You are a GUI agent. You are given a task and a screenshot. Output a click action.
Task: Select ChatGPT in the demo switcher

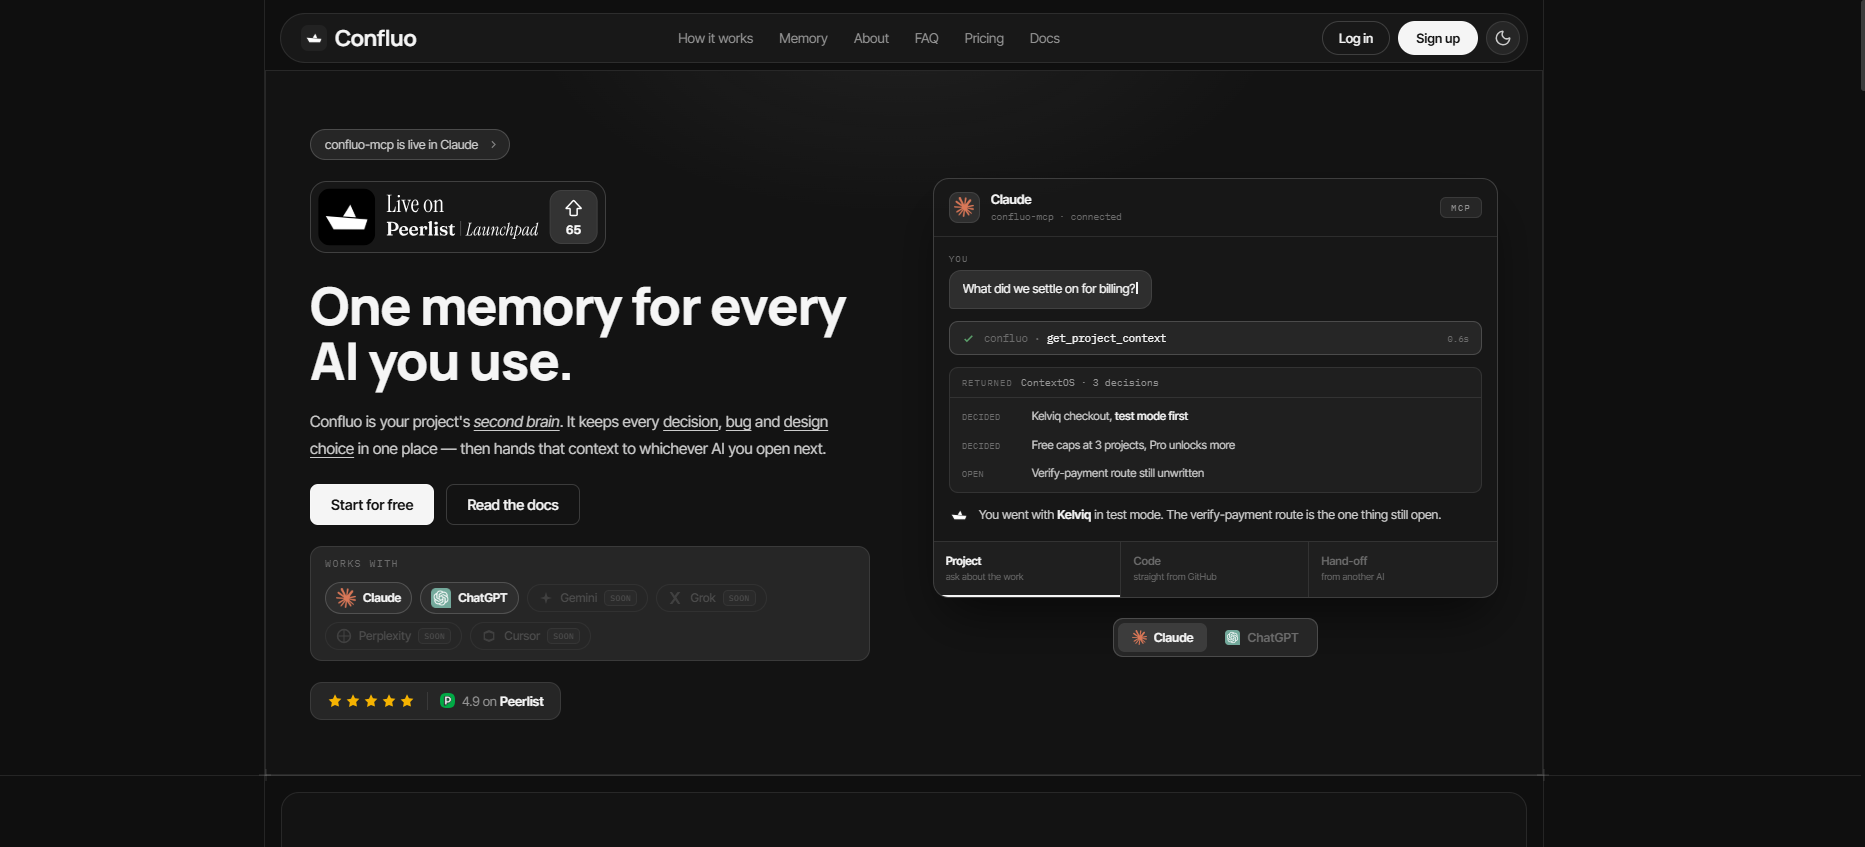tap(1262, 638)
